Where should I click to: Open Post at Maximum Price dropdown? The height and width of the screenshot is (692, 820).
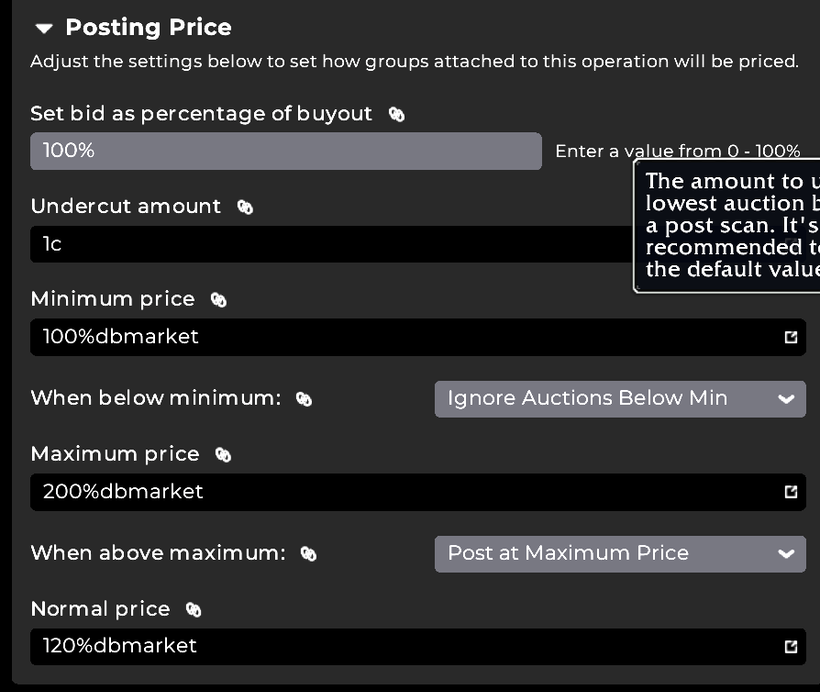tap(620, 553)
